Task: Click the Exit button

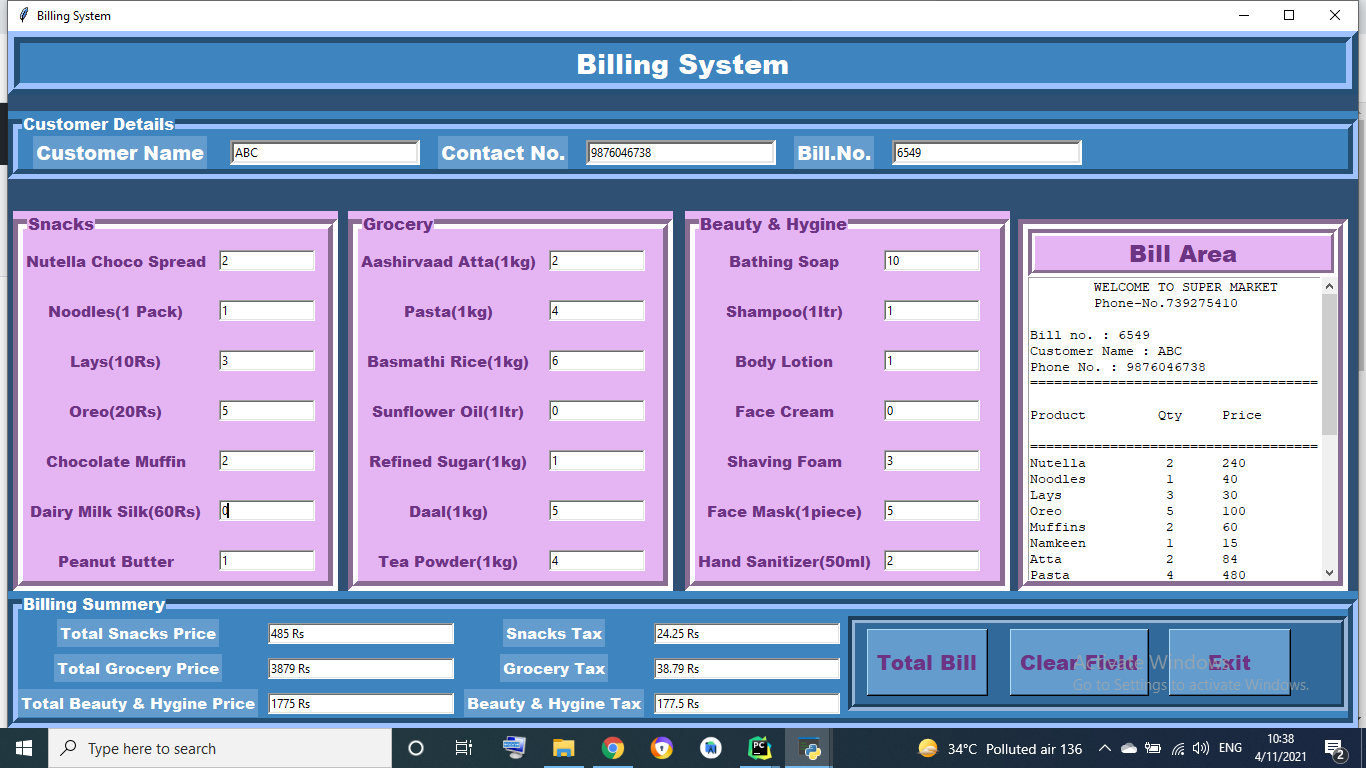Action: [1229, 661]
